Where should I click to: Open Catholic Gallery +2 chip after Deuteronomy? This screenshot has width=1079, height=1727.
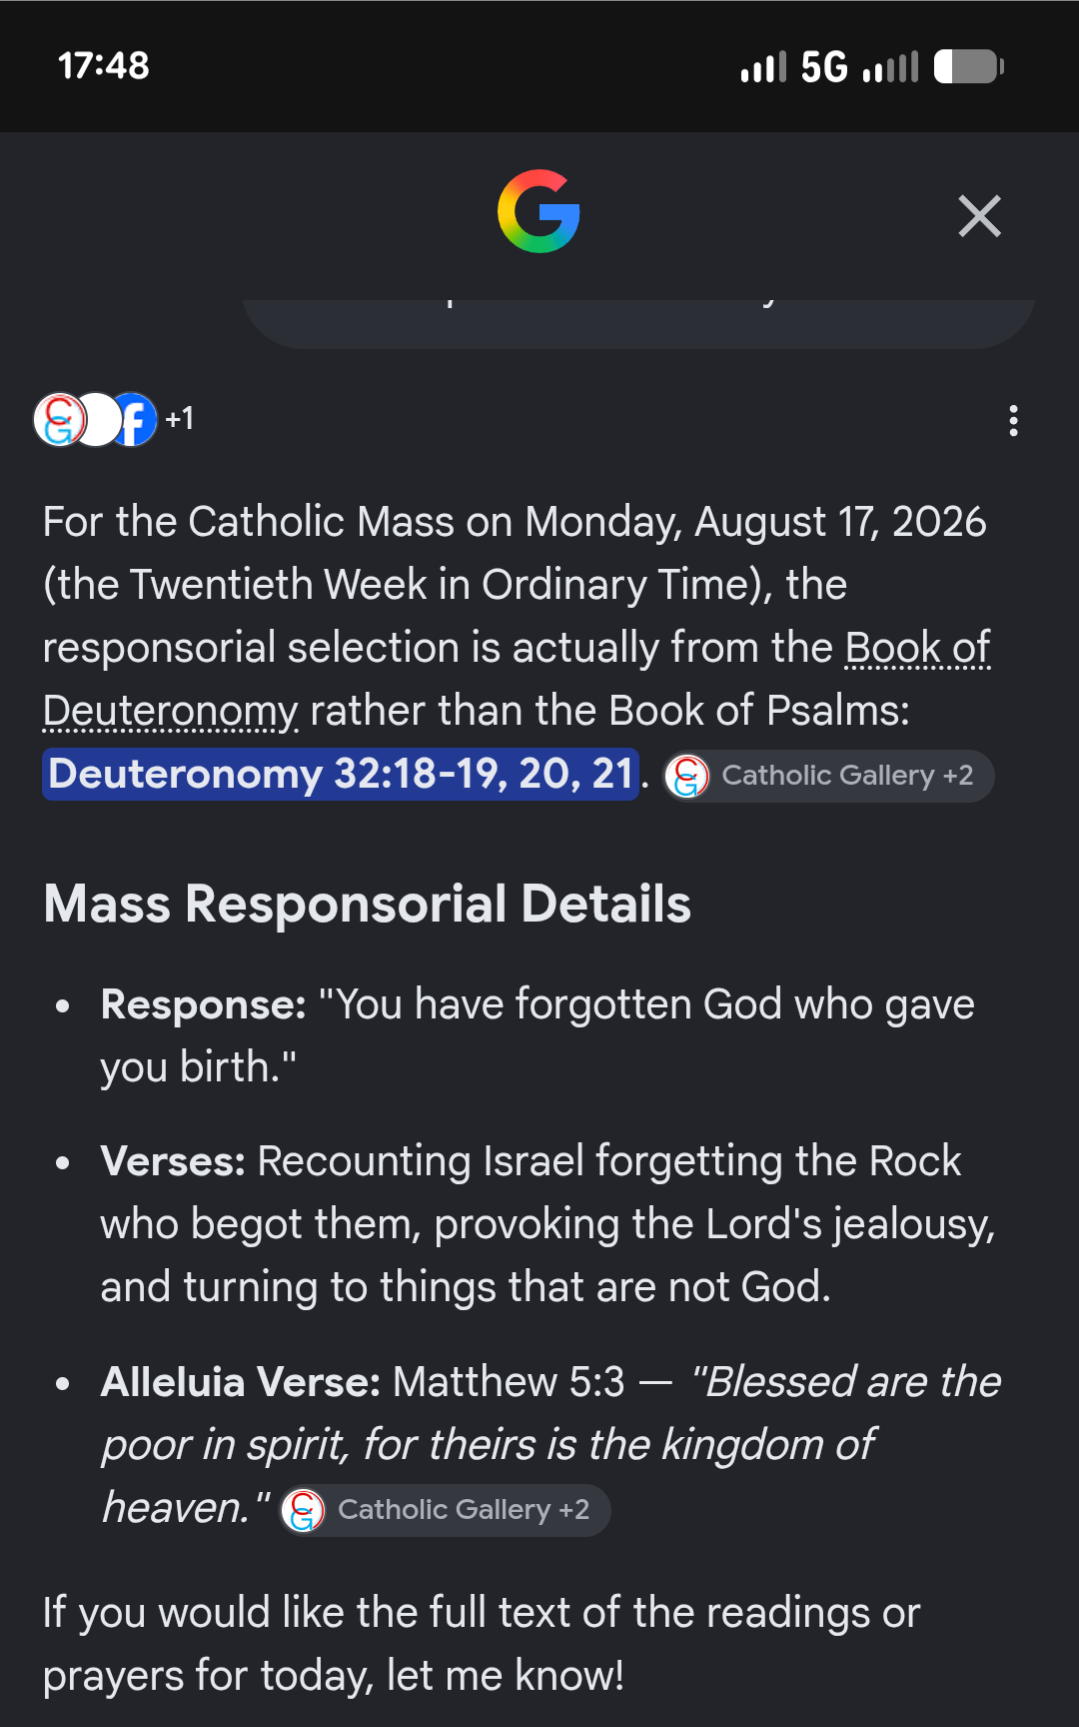pos(828,775)
